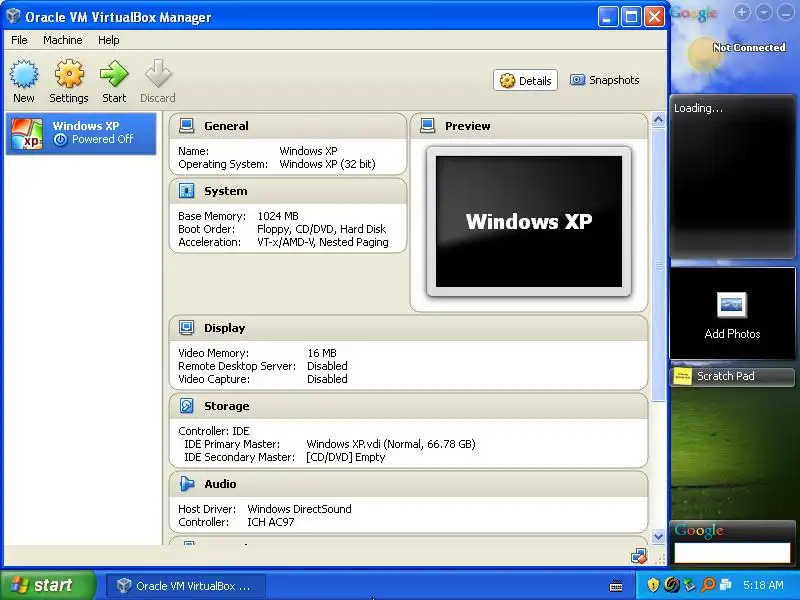Open the Google sidebar down-arrow menu

coord(764,12)
